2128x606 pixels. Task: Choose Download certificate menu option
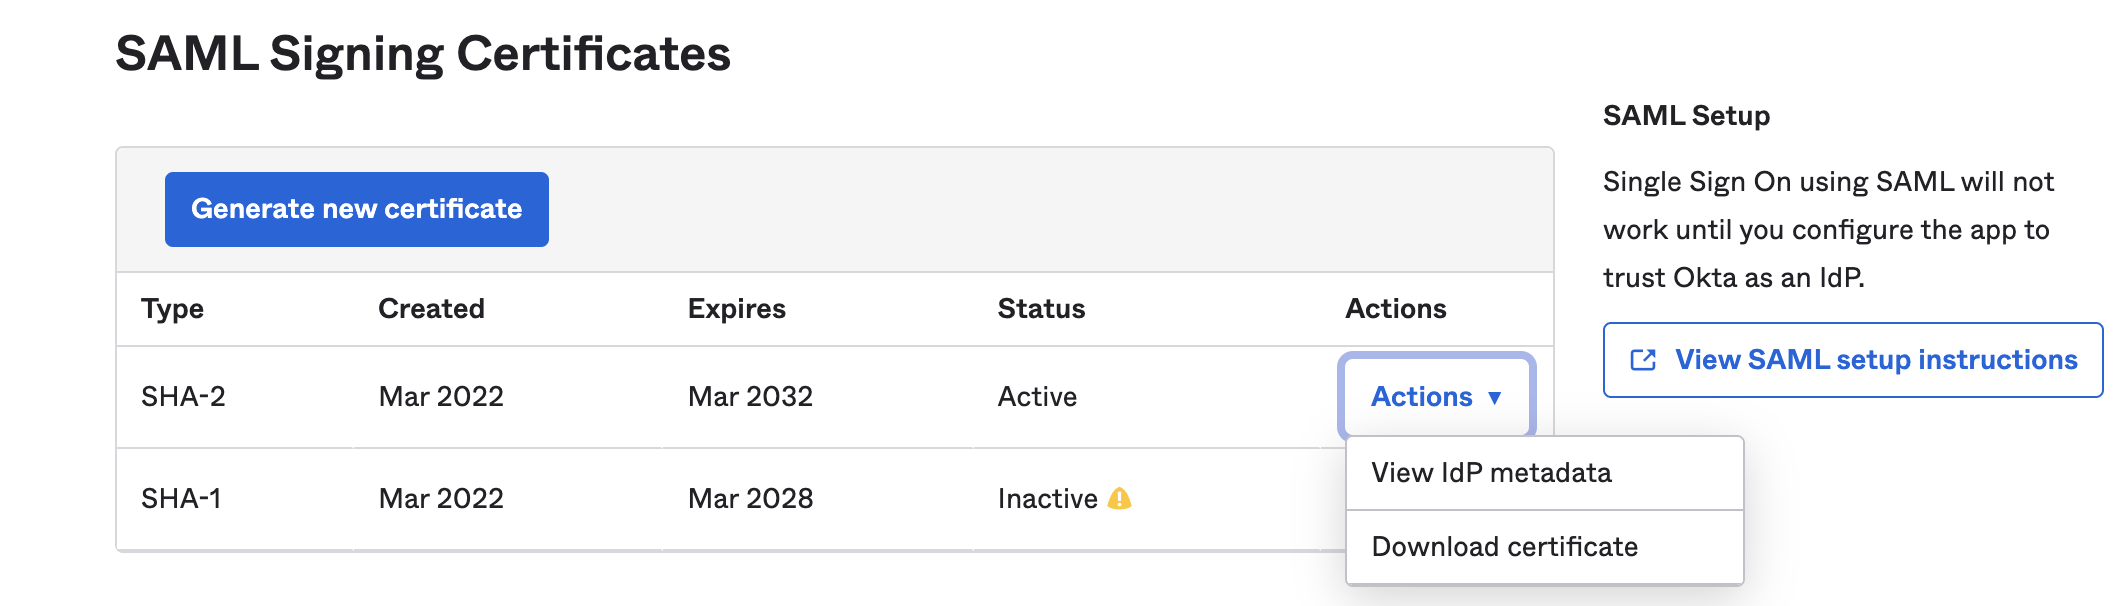[1504, 547]
